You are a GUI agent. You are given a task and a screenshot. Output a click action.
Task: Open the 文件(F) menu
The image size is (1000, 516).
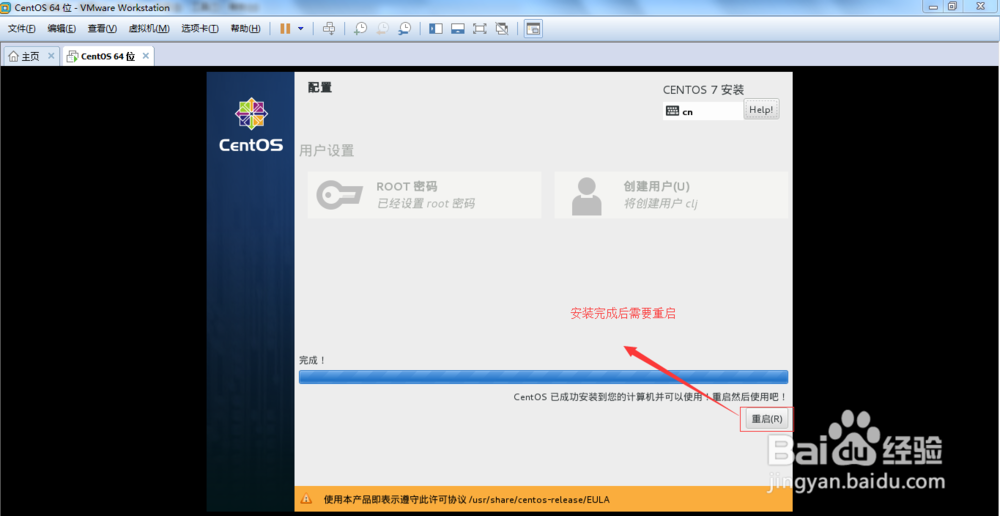[22, 29]
